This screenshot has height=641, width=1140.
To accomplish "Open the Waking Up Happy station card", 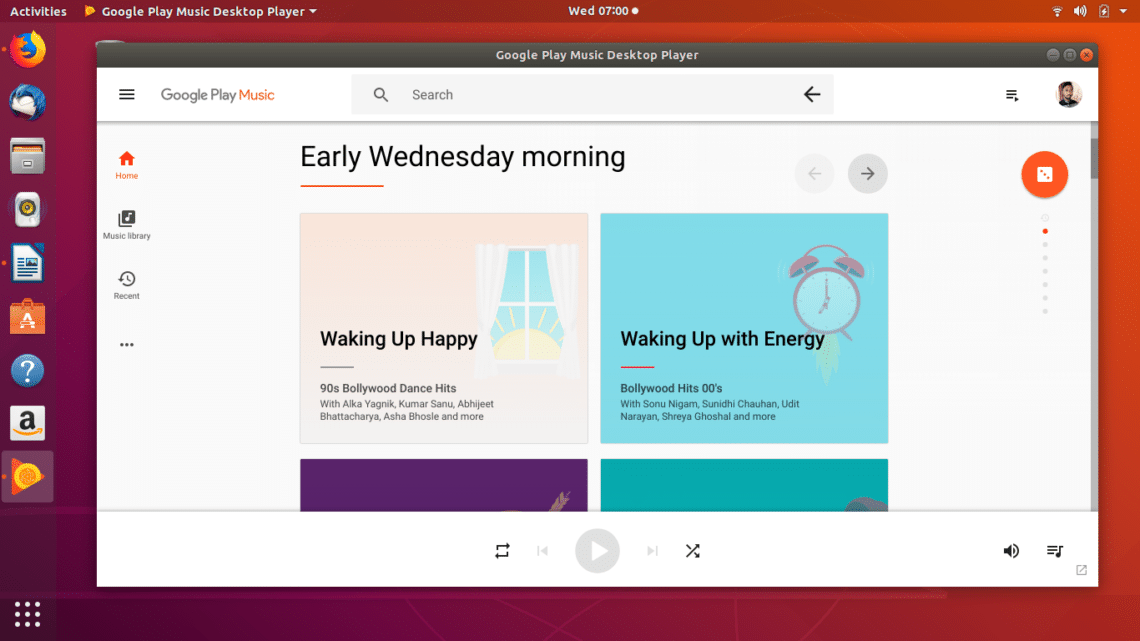I will pyautogui.click(x=443, y=328).
